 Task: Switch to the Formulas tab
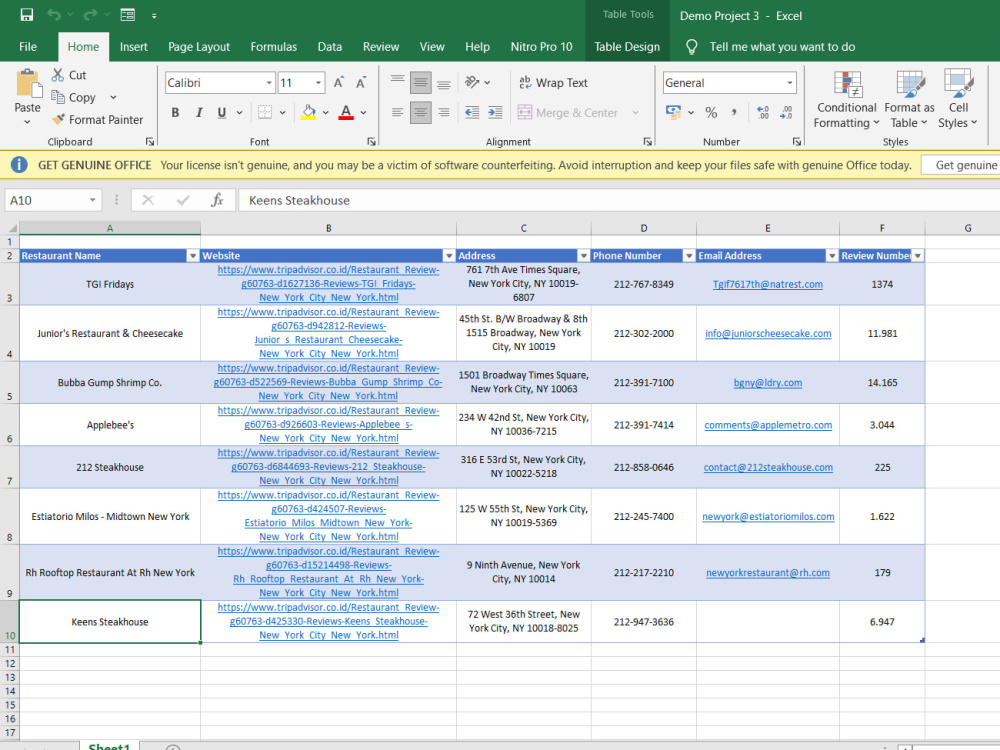coord(274,47)
